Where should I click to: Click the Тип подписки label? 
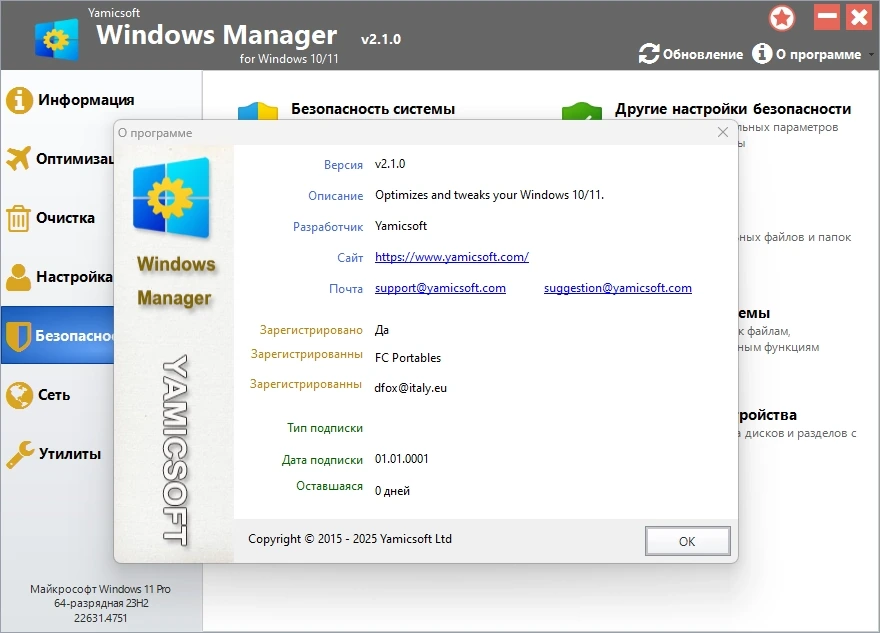[x=325, y=428]
